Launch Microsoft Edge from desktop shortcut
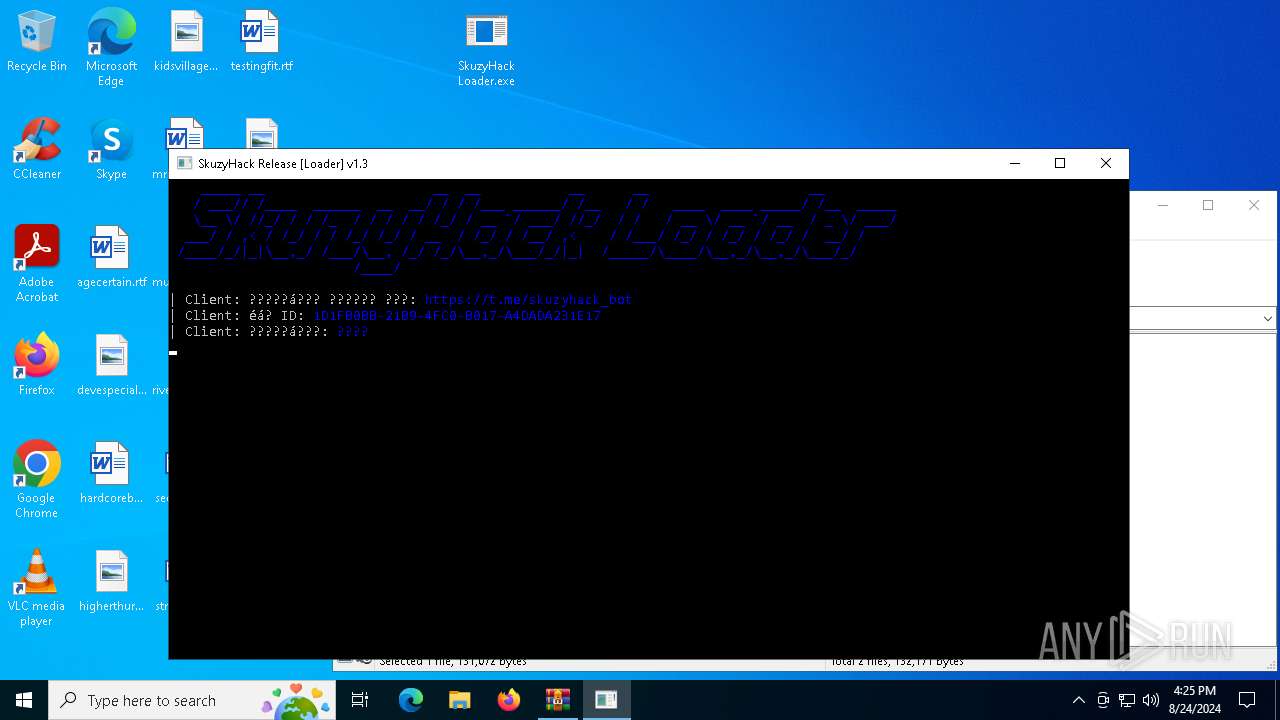Image resolution: width=1280 pixels, height=720 pixels. 111,48
